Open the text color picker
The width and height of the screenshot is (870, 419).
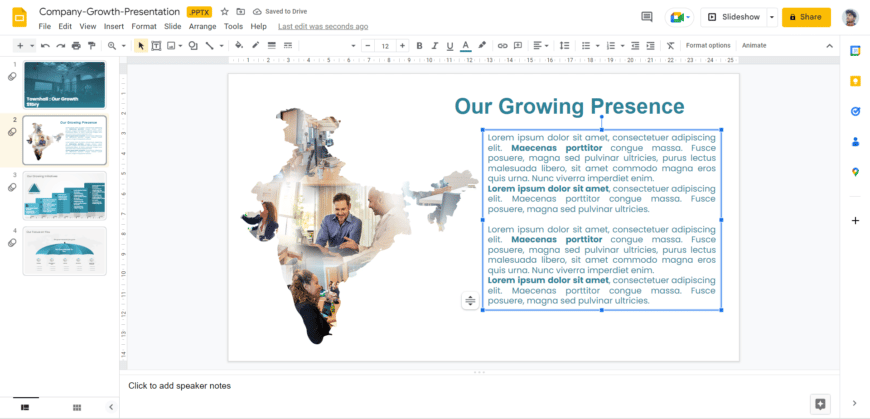click(x=465, y=46)
